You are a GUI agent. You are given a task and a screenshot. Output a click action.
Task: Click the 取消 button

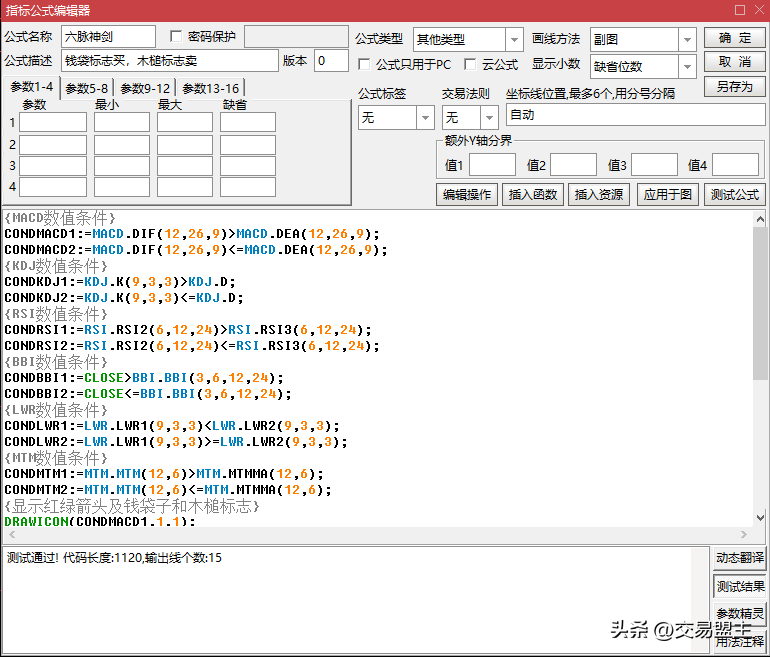[x=735, y=62]
